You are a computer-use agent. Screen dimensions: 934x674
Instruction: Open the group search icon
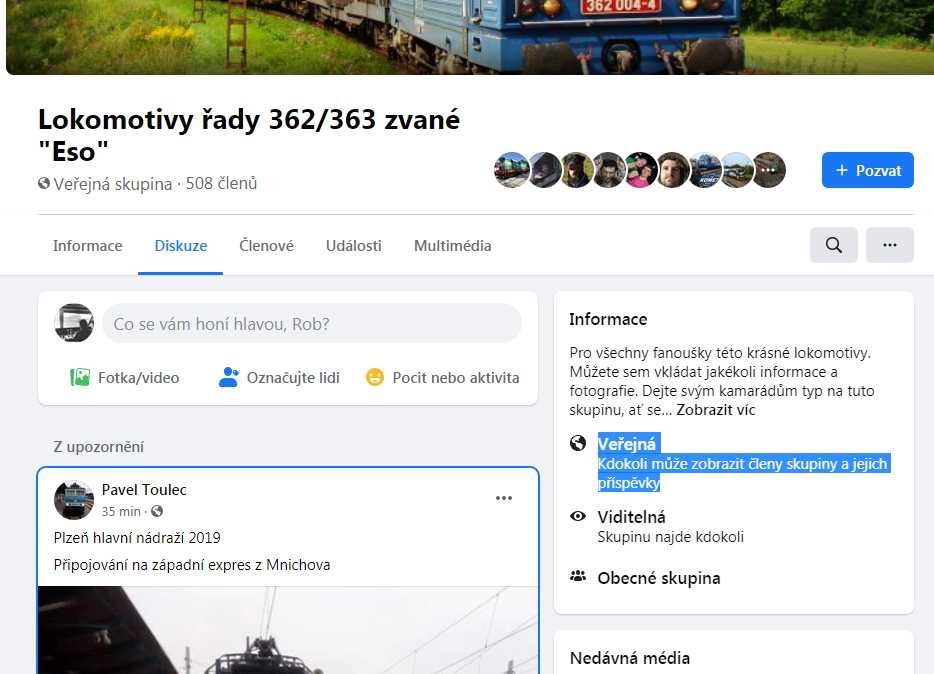click(833, 245)
